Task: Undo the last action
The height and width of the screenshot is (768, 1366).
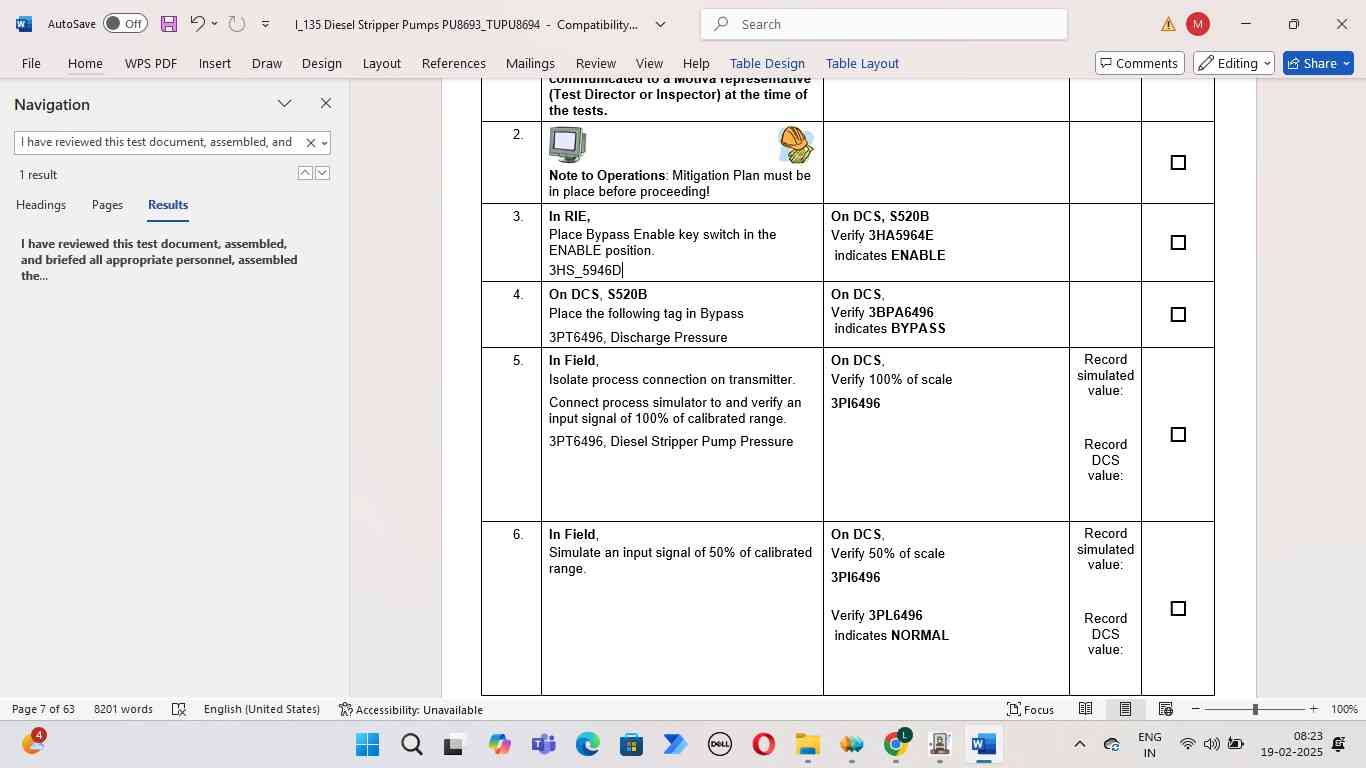Action: tap(197, 24)
